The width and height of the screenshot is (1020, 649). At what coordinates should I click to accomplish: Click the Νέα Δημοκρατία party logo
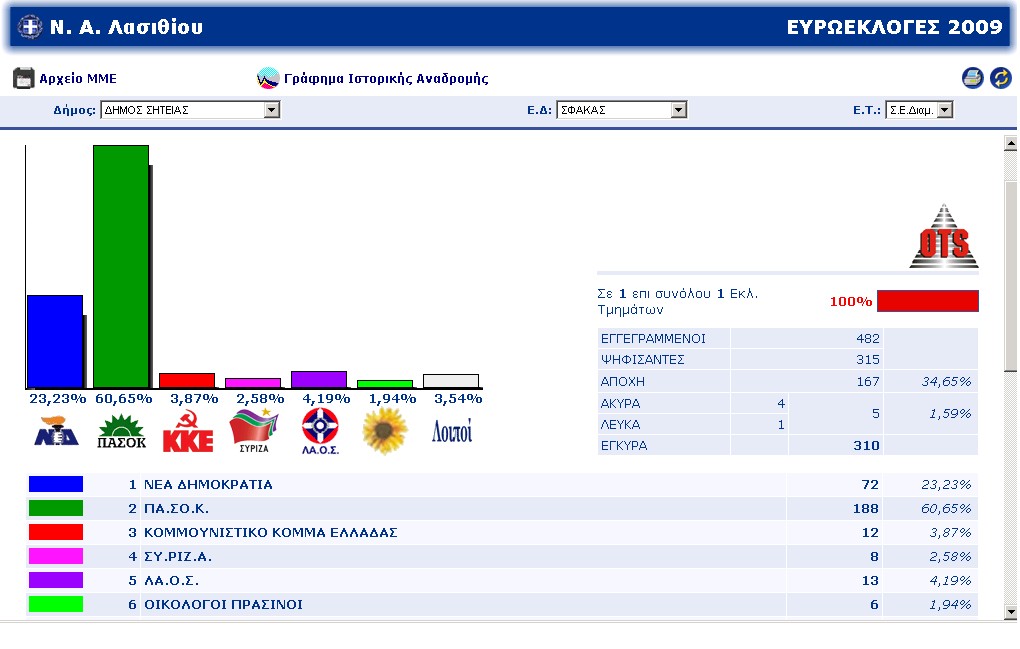click(x=57, y=431)
